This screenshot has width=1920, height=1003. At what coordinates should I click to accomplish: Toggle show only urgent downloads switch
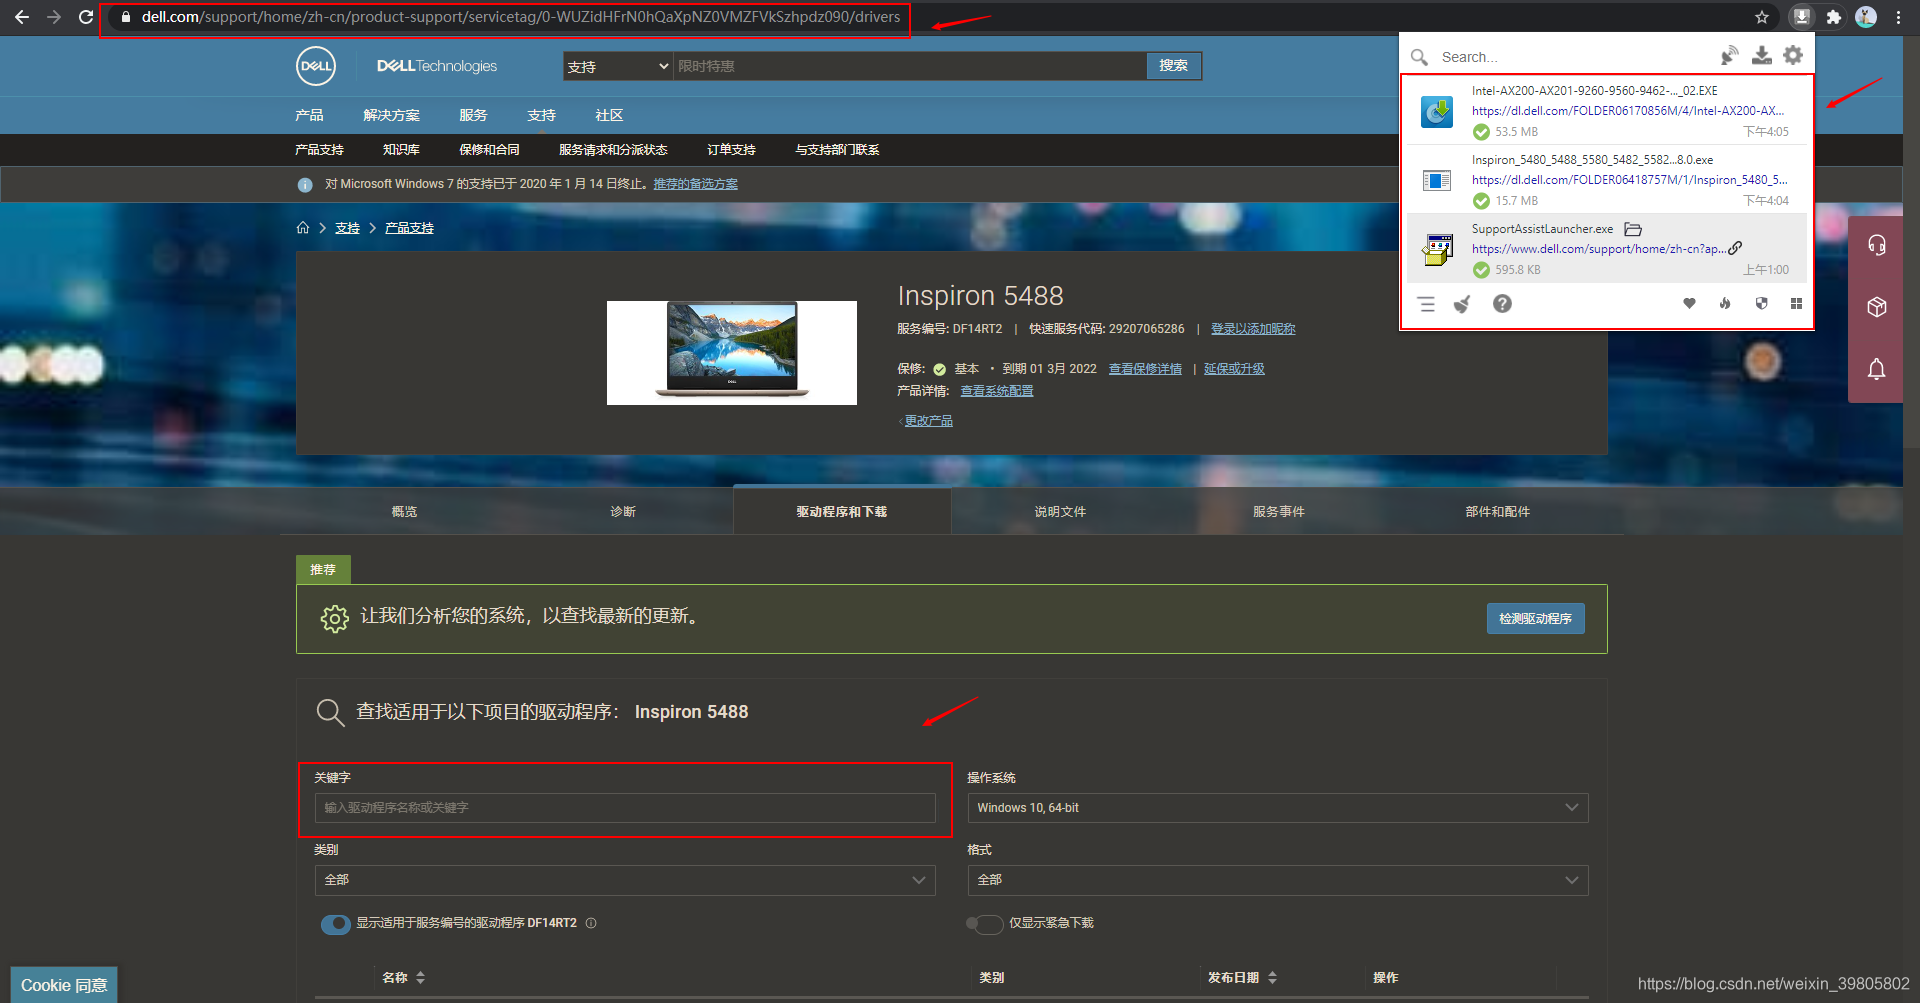click(985, 924)
